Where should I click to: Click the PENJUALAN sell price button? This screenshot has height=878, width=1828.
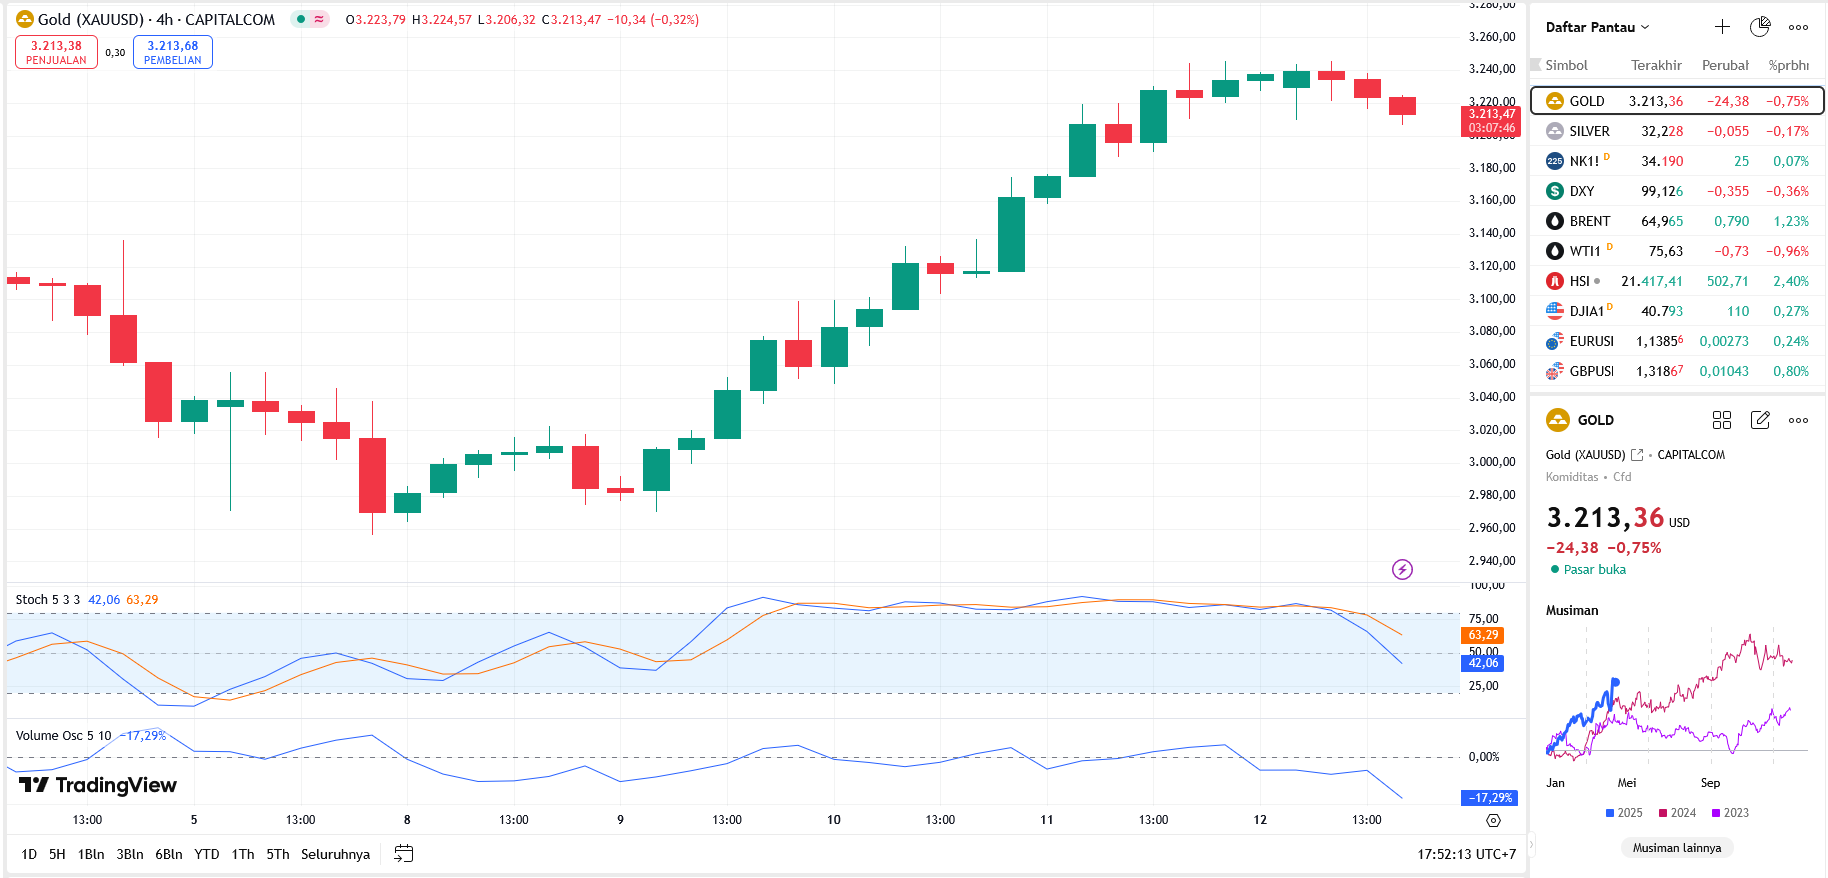click(56, 52)
